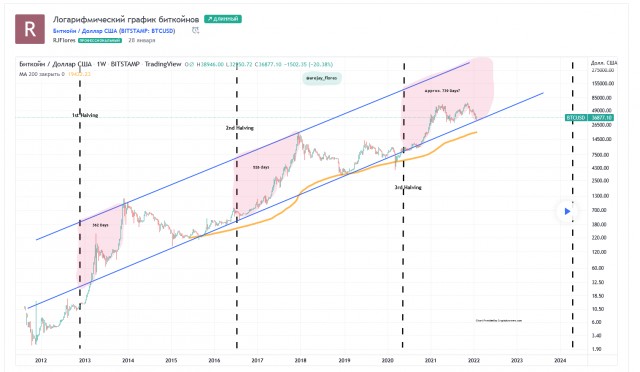Image resolution: width=640 pixels, height=372 pixels.
Task: Click the 2024 mark on the time axis
Action: [x=560, y=360]
